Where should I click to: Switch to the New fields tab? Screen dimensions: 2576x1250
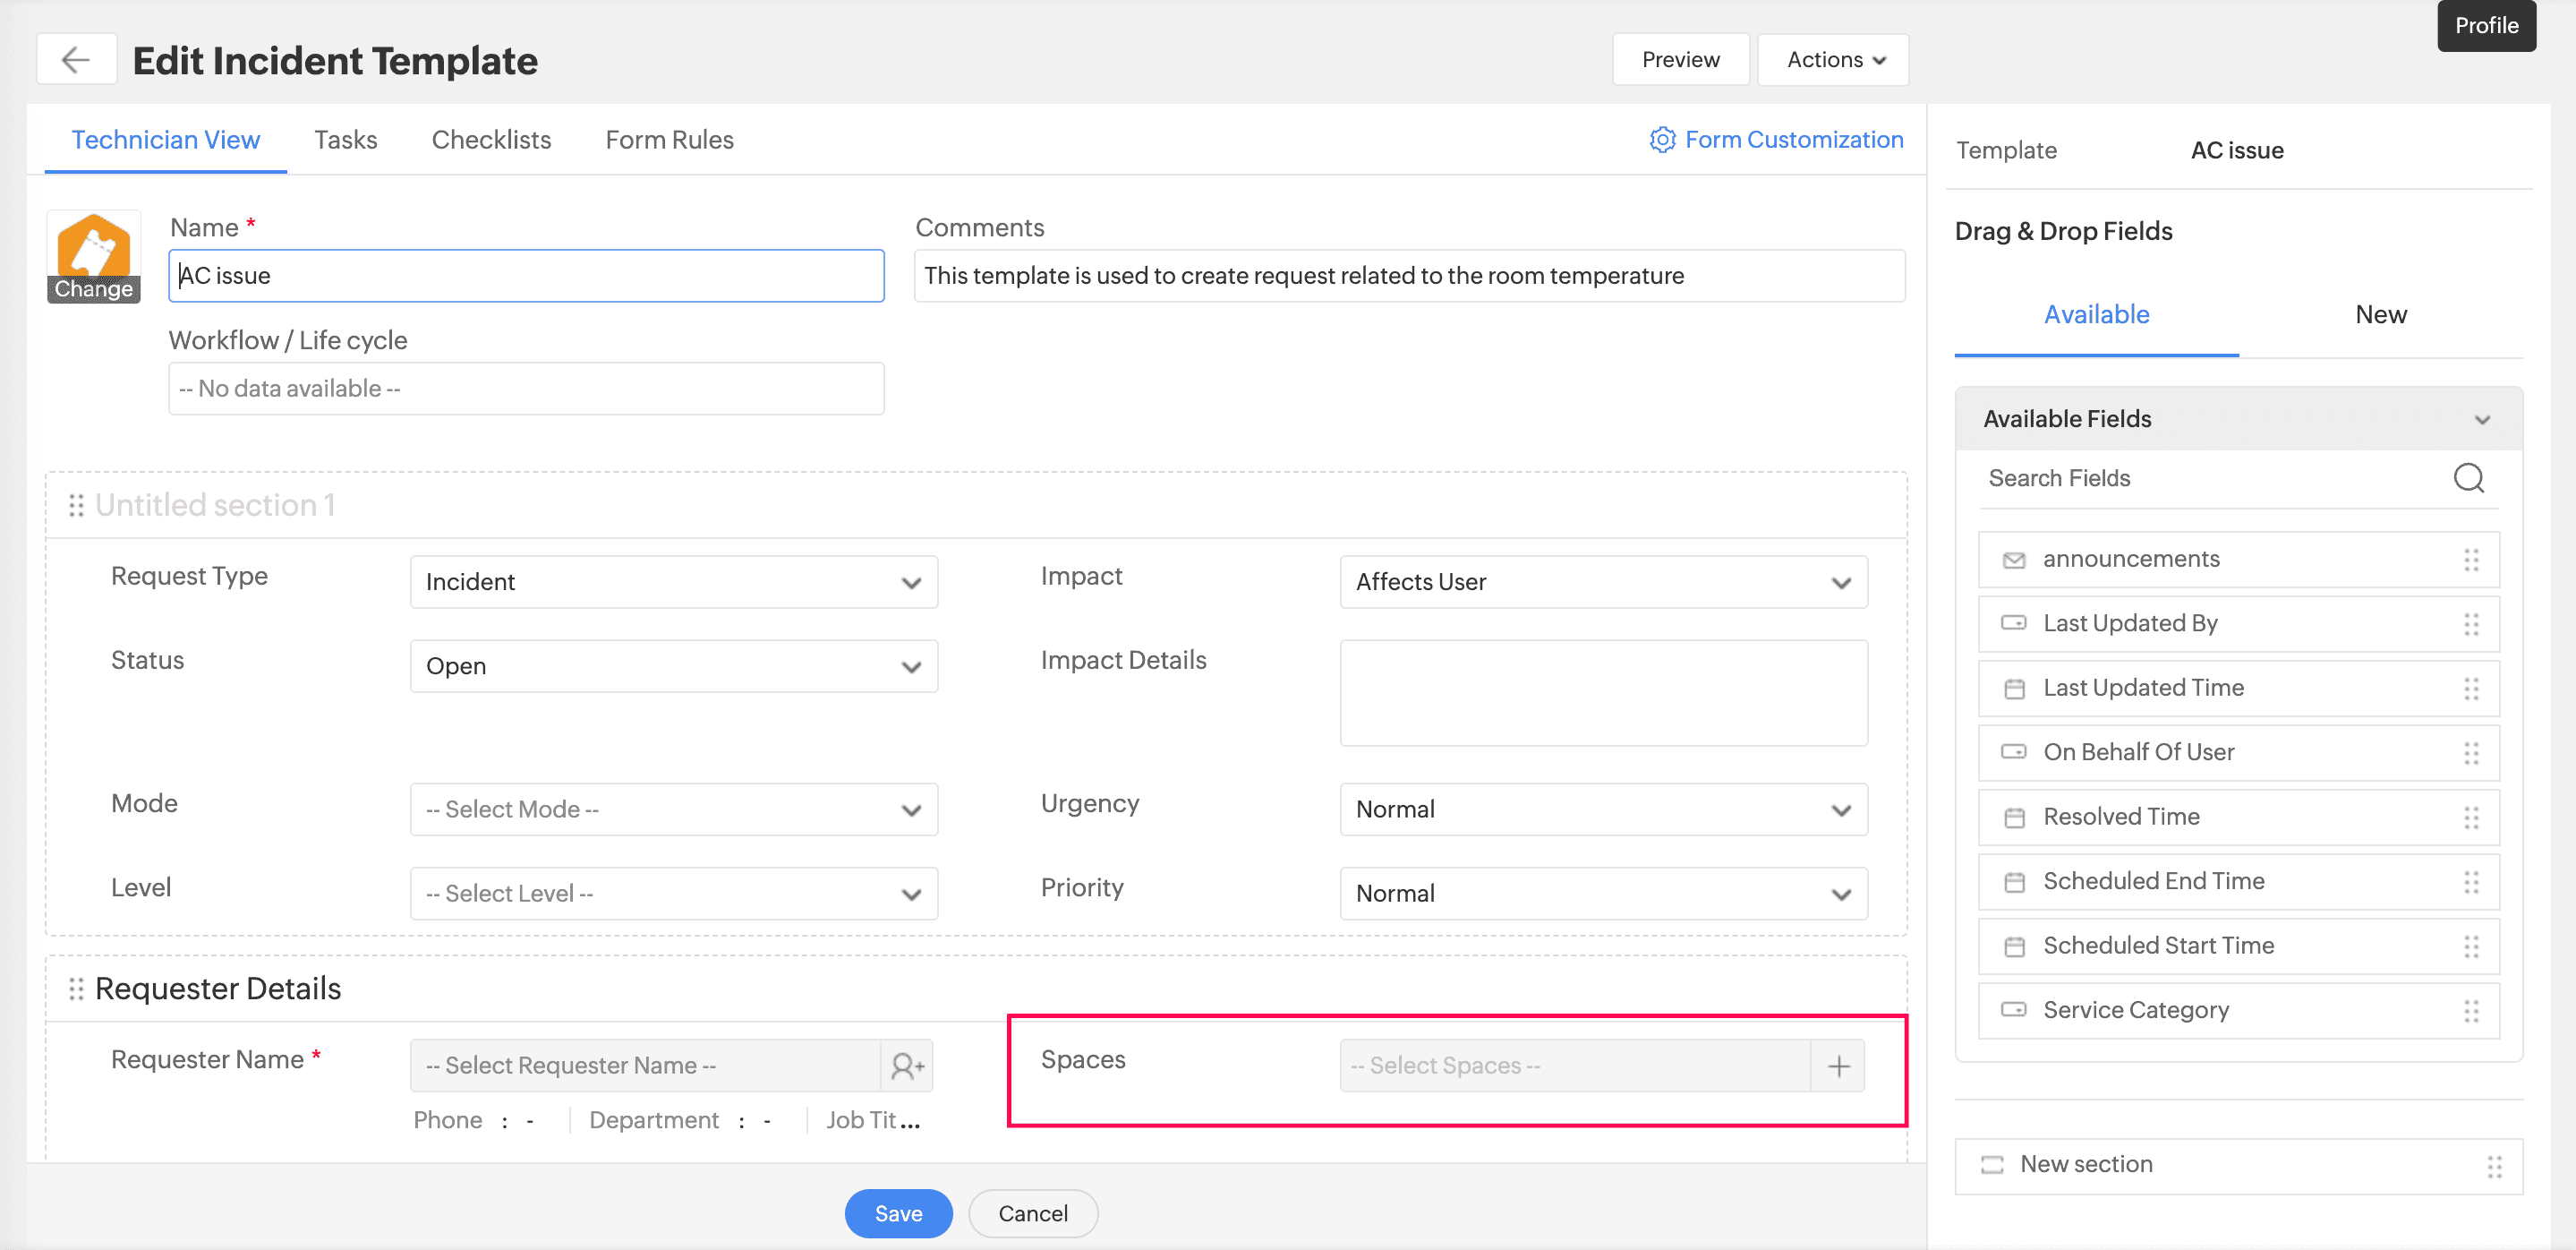coord(2380,315)
